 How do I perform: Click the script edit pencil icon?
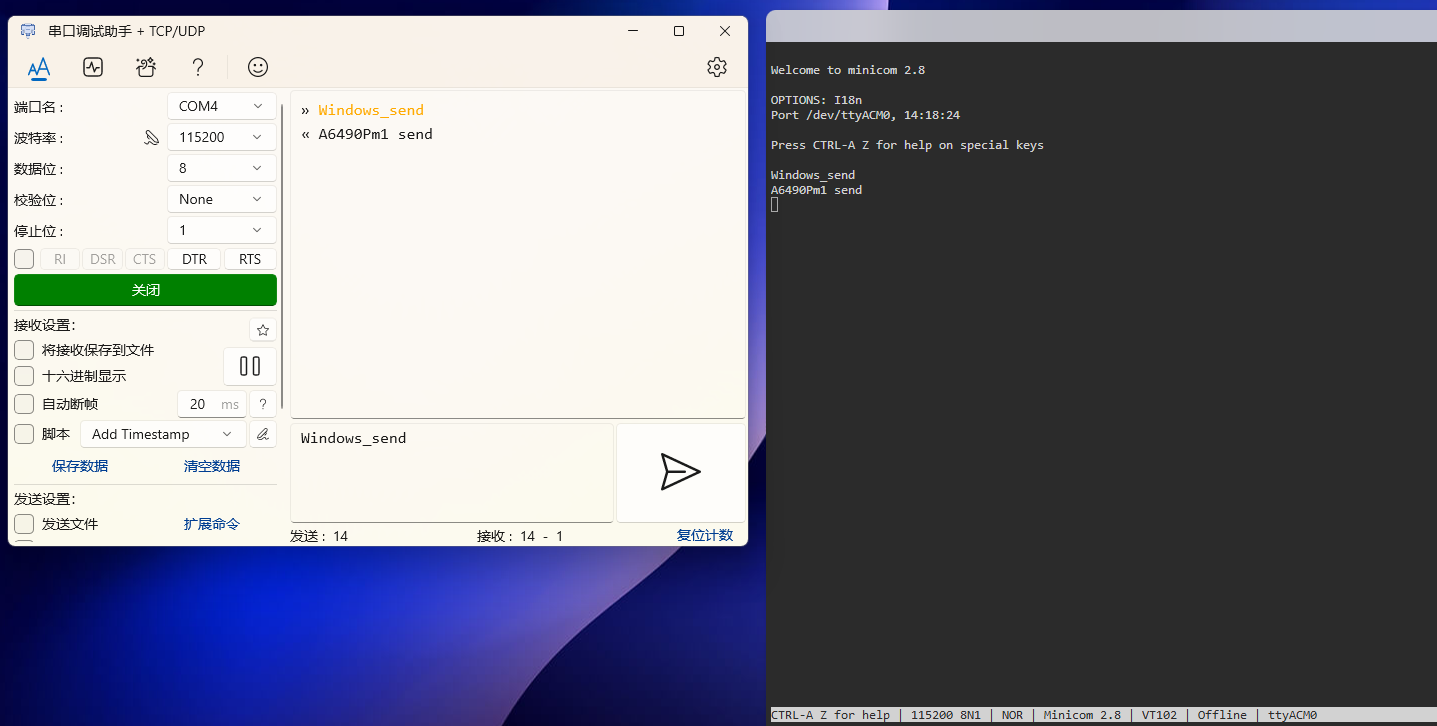tap(263, 434)
